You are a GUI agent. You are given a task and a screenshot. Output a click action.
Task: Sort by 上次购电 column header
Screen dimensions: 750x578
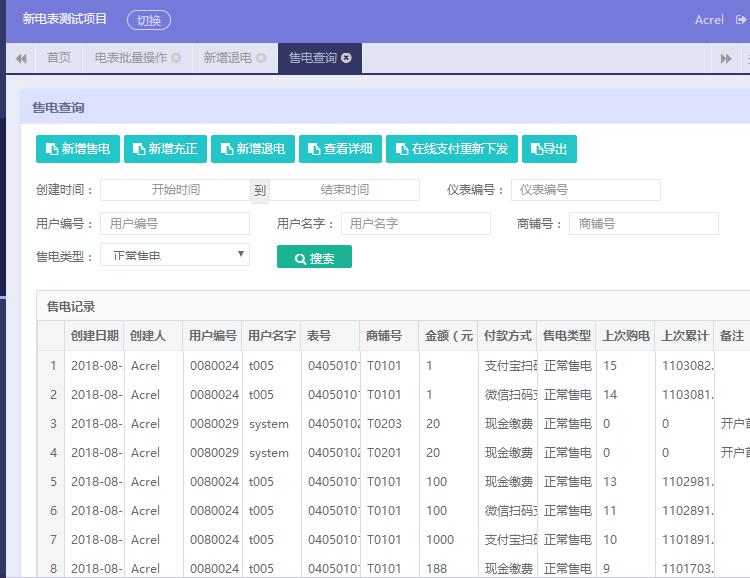coord(626,336)
